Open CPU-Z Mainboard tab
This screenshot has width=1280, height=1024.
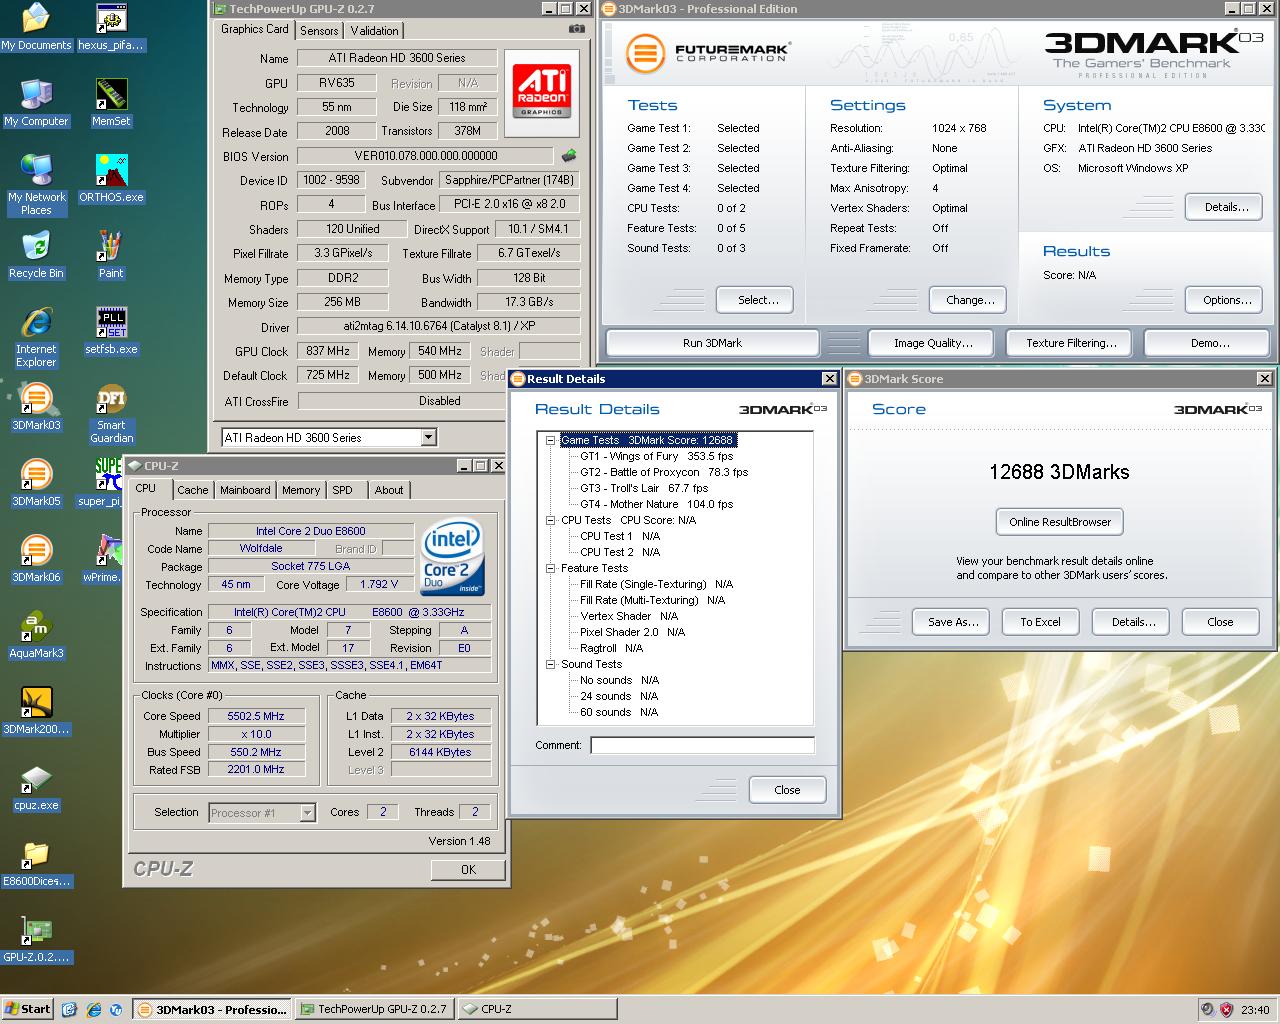point(245,490)
